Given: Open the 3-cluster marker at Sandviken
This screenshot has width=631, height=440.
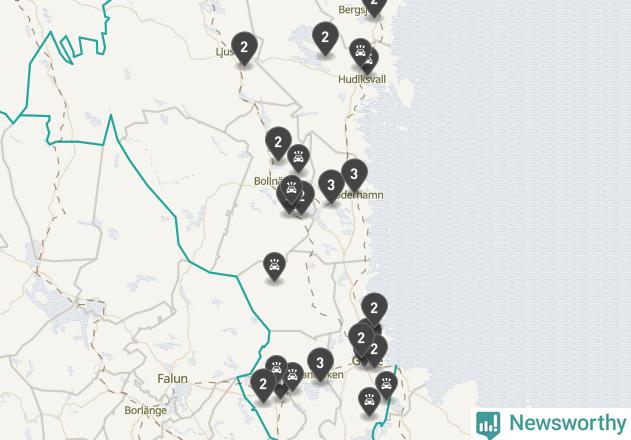Looking at the screenshot, I should [320, 363].
